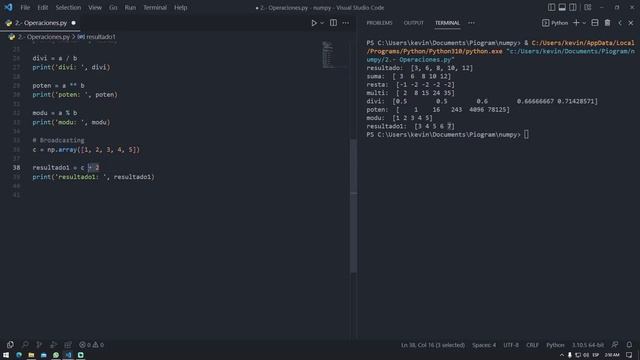Open the Selection menu
The image size is (640, 360).
click(68, 7)
